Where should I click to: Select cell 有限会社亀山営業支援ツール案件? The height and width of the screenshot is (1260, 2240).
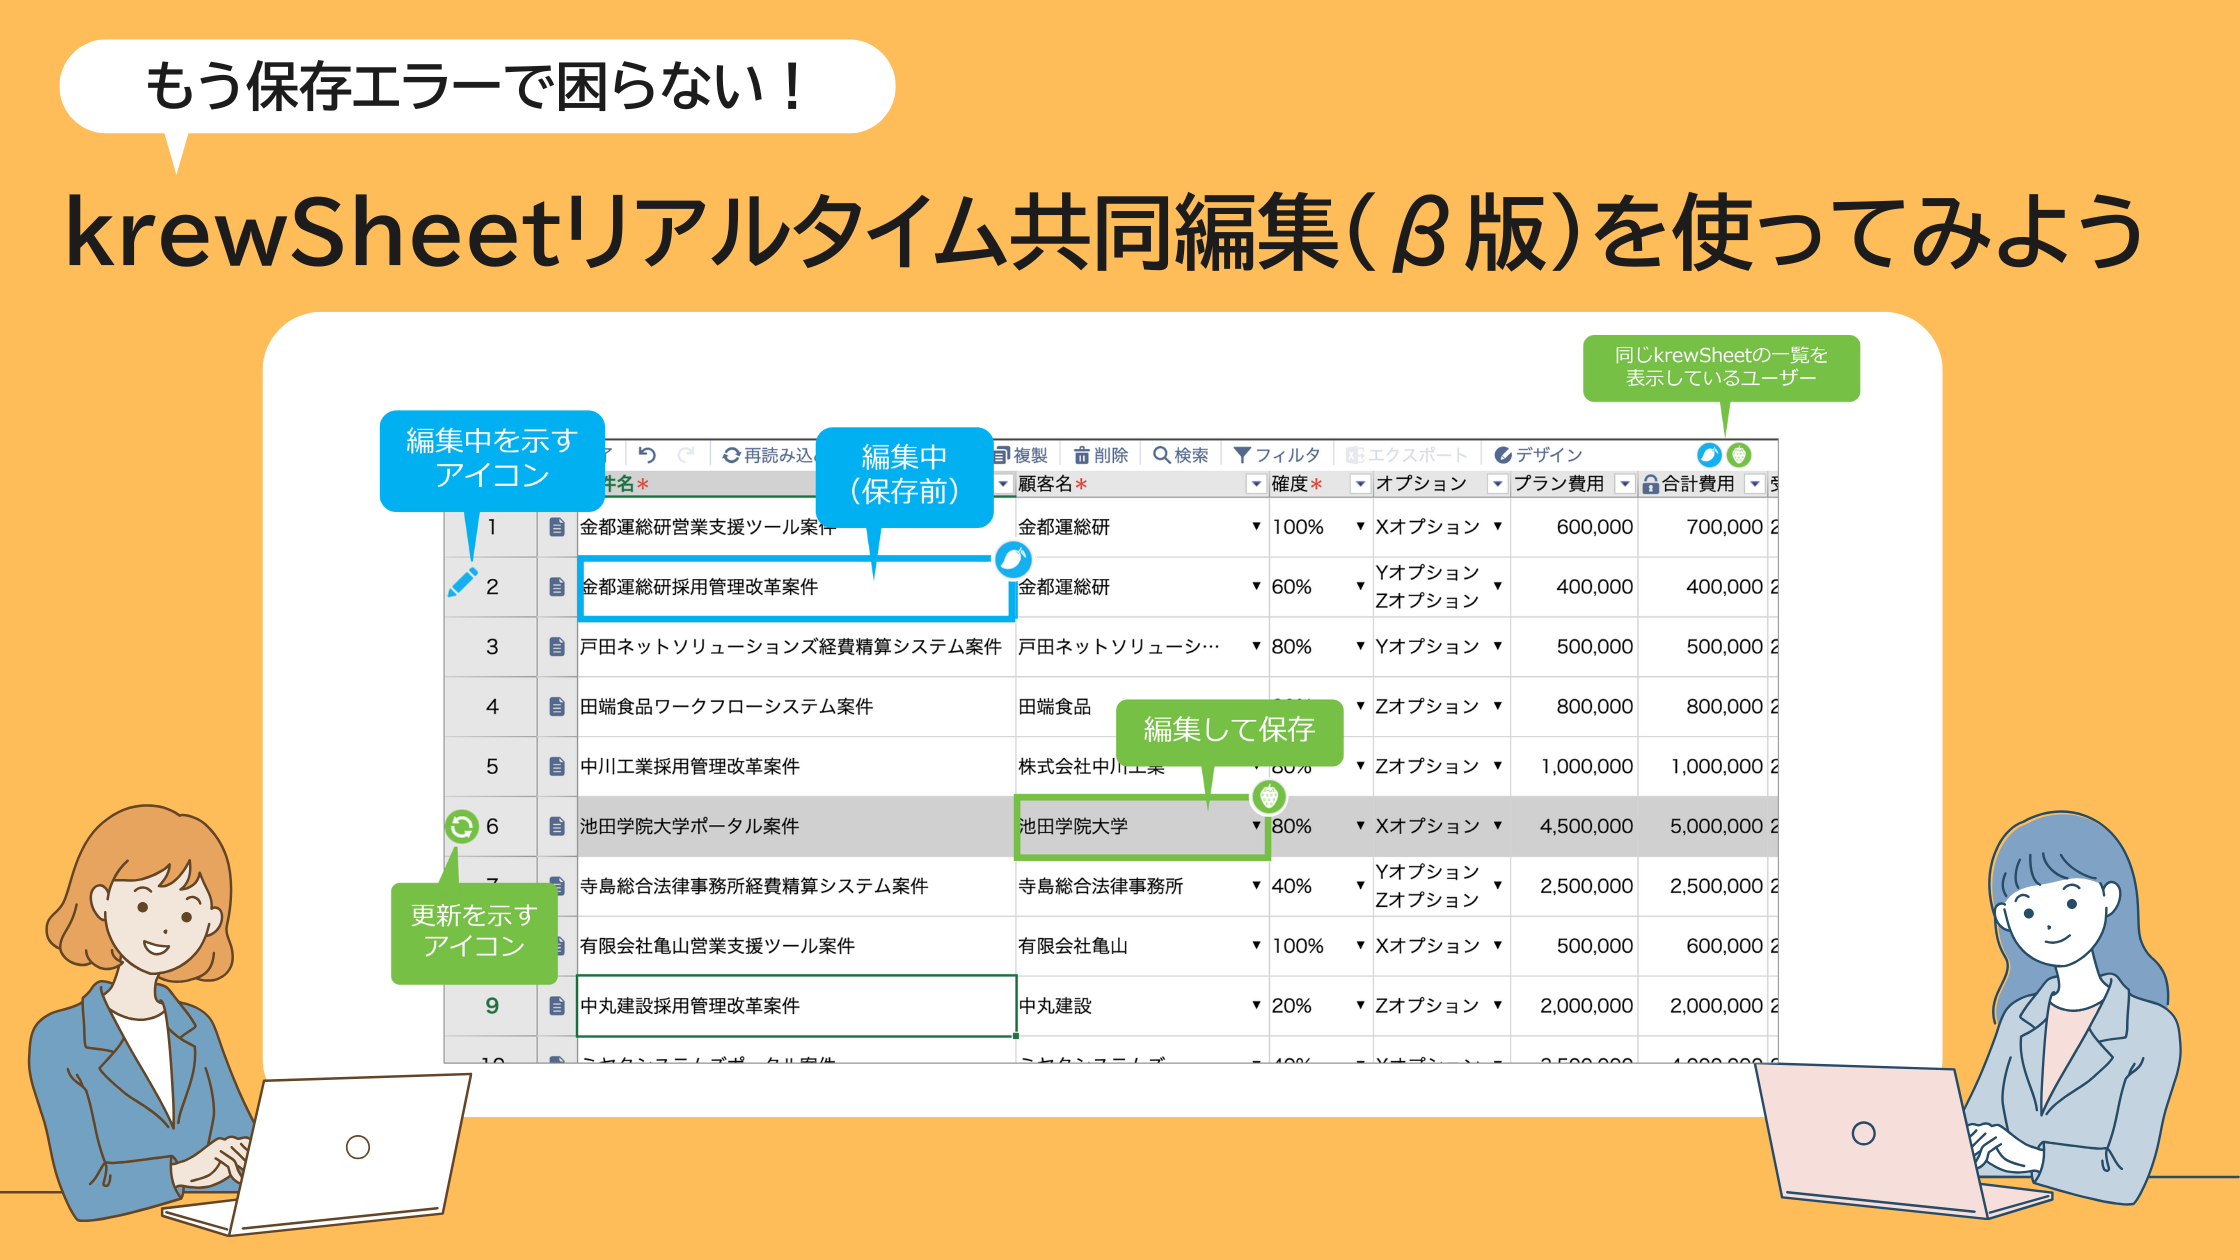click(x=796, y=946)
